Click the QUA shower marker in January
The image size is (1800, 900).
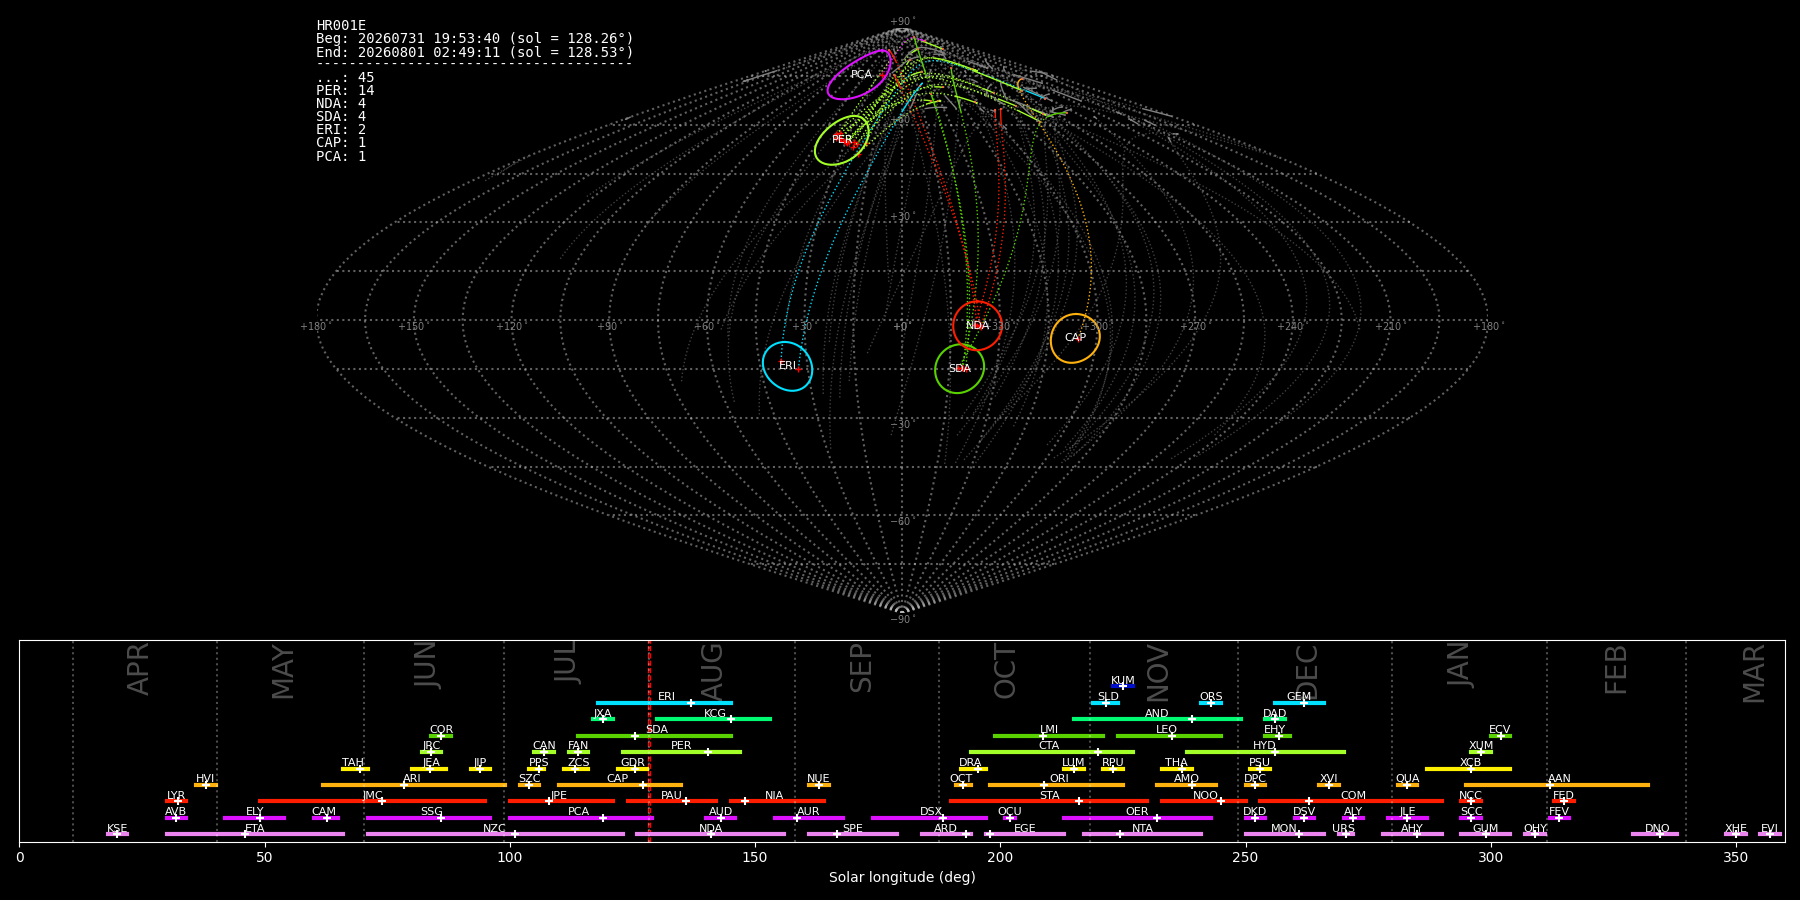click(x=1407, y=785)
